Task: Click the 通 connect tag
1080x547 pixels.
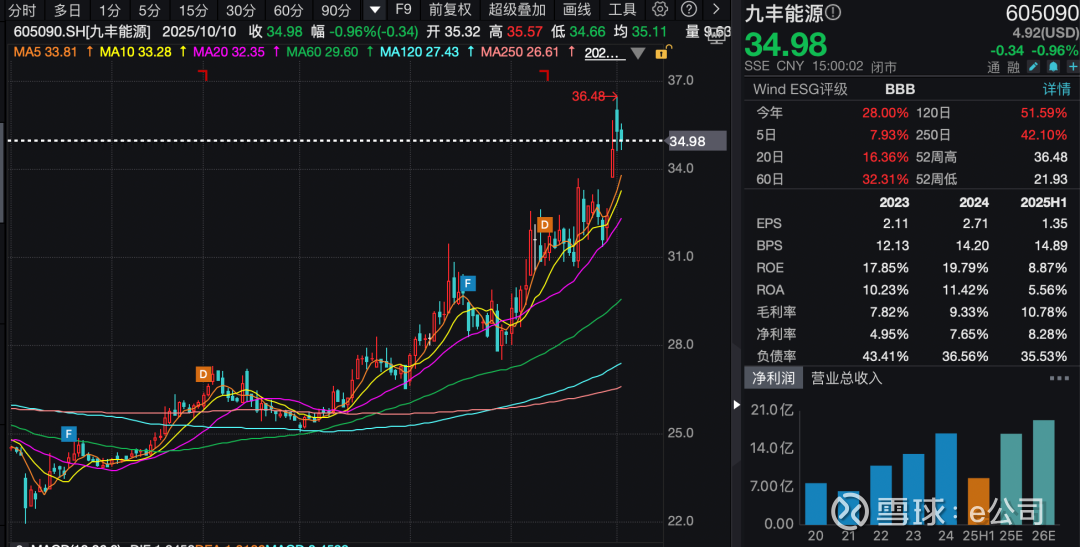Action: click(x=993, y=67)
